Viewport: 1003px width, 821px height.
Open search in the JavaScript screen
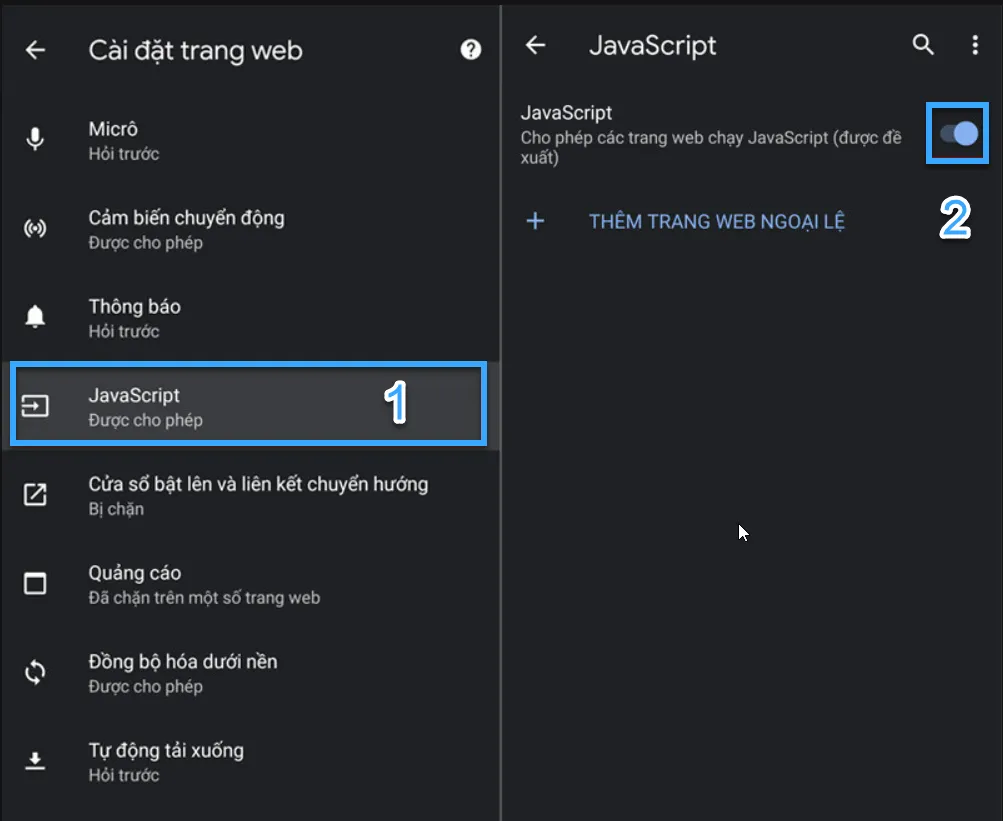click(922, 45)
